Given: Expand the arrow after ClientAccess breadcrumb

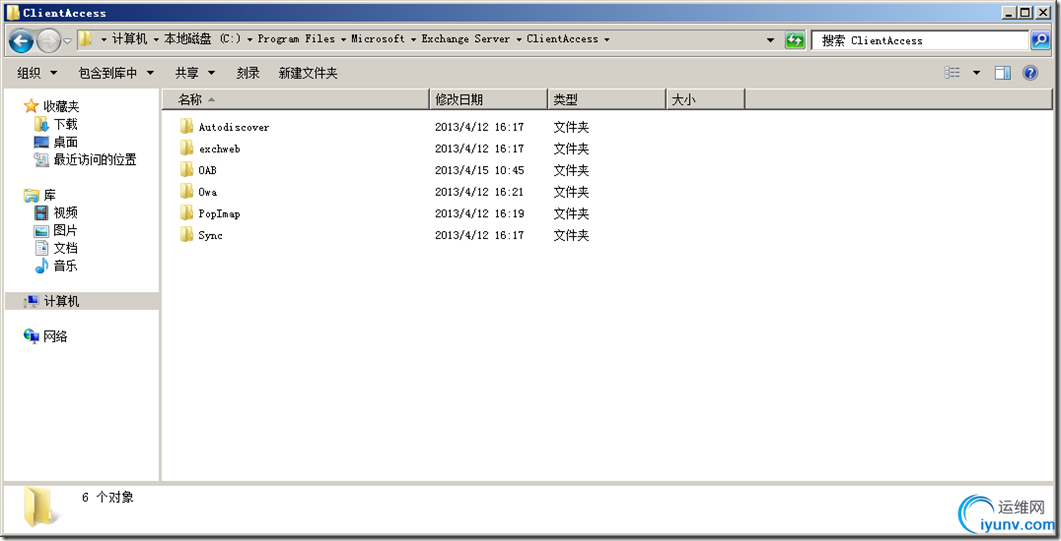Looking at the screenshot, I should pyautogui.click(x=607, y=40).
